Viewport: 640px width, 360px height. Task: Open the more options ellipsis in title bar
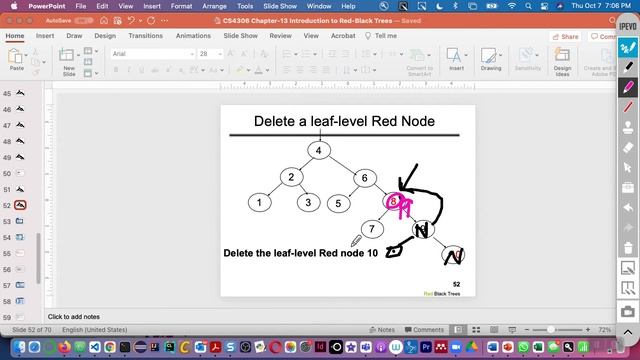164,20
